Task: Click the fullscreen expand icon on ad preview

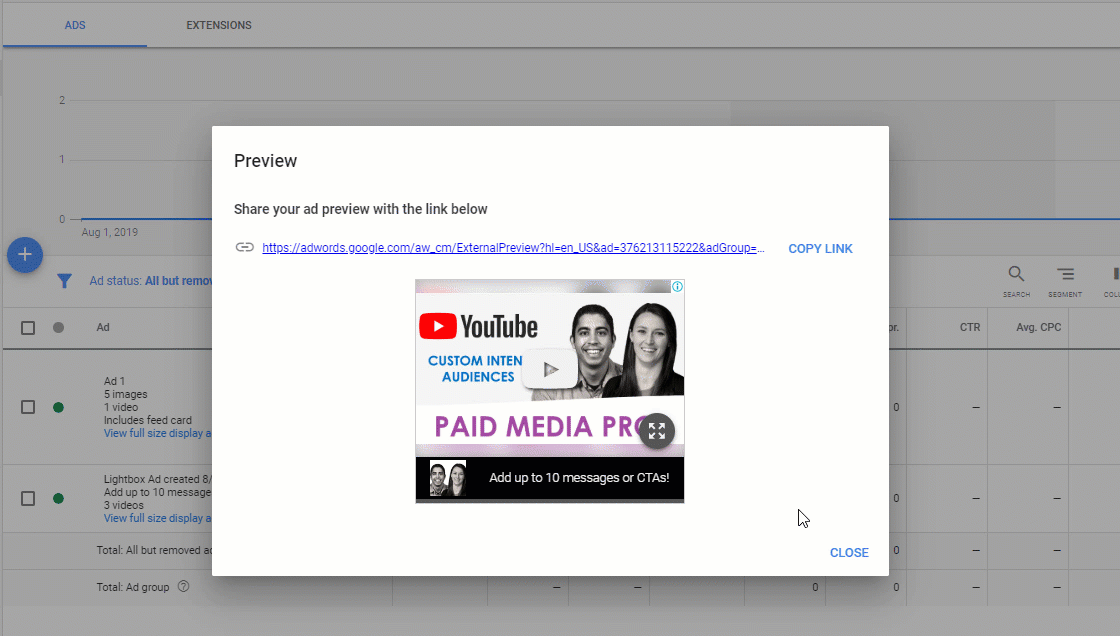Action: pos(656,431)
